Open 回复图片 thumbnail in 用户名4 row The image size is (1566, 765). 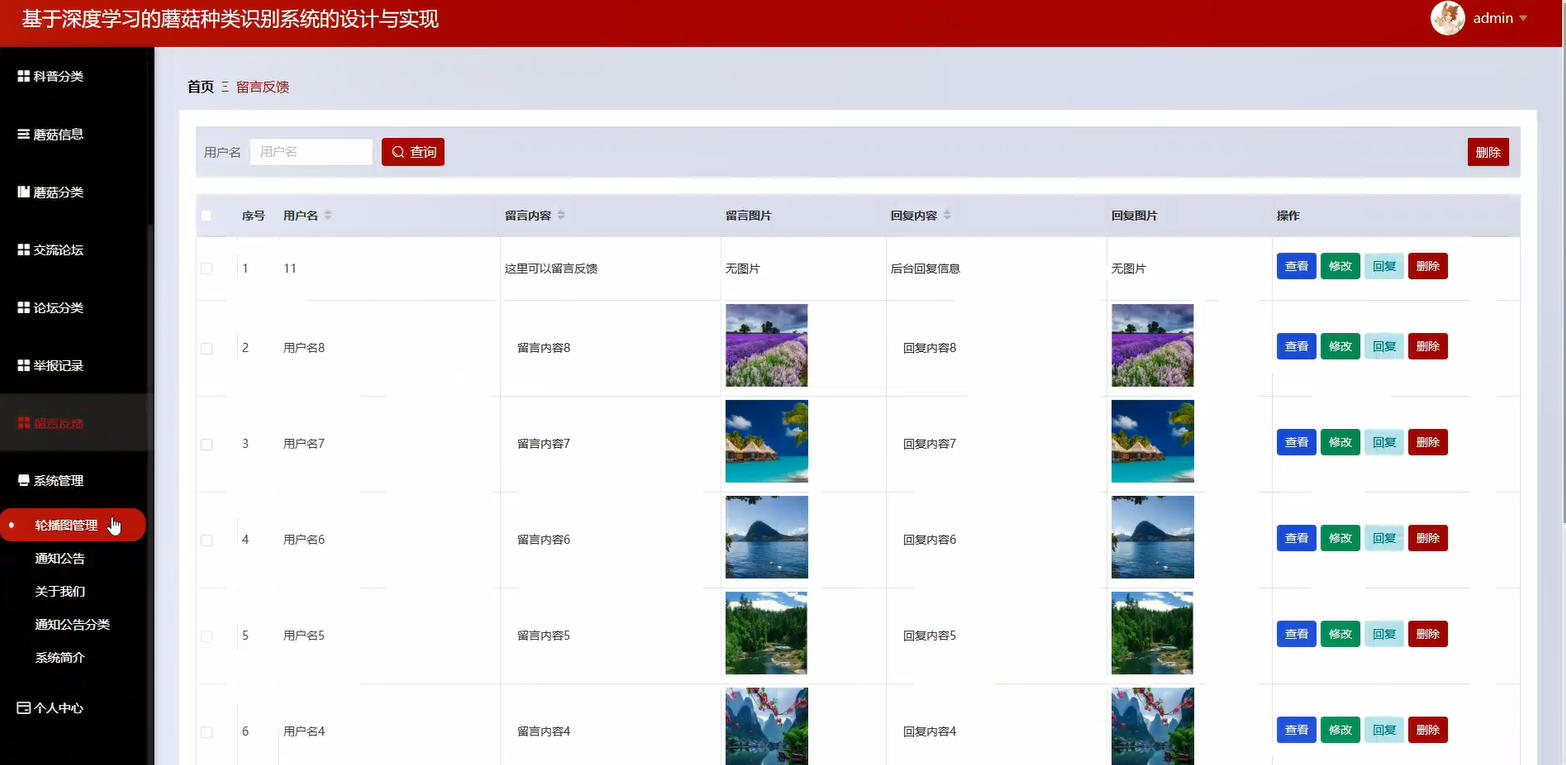tap(1152, 727)
